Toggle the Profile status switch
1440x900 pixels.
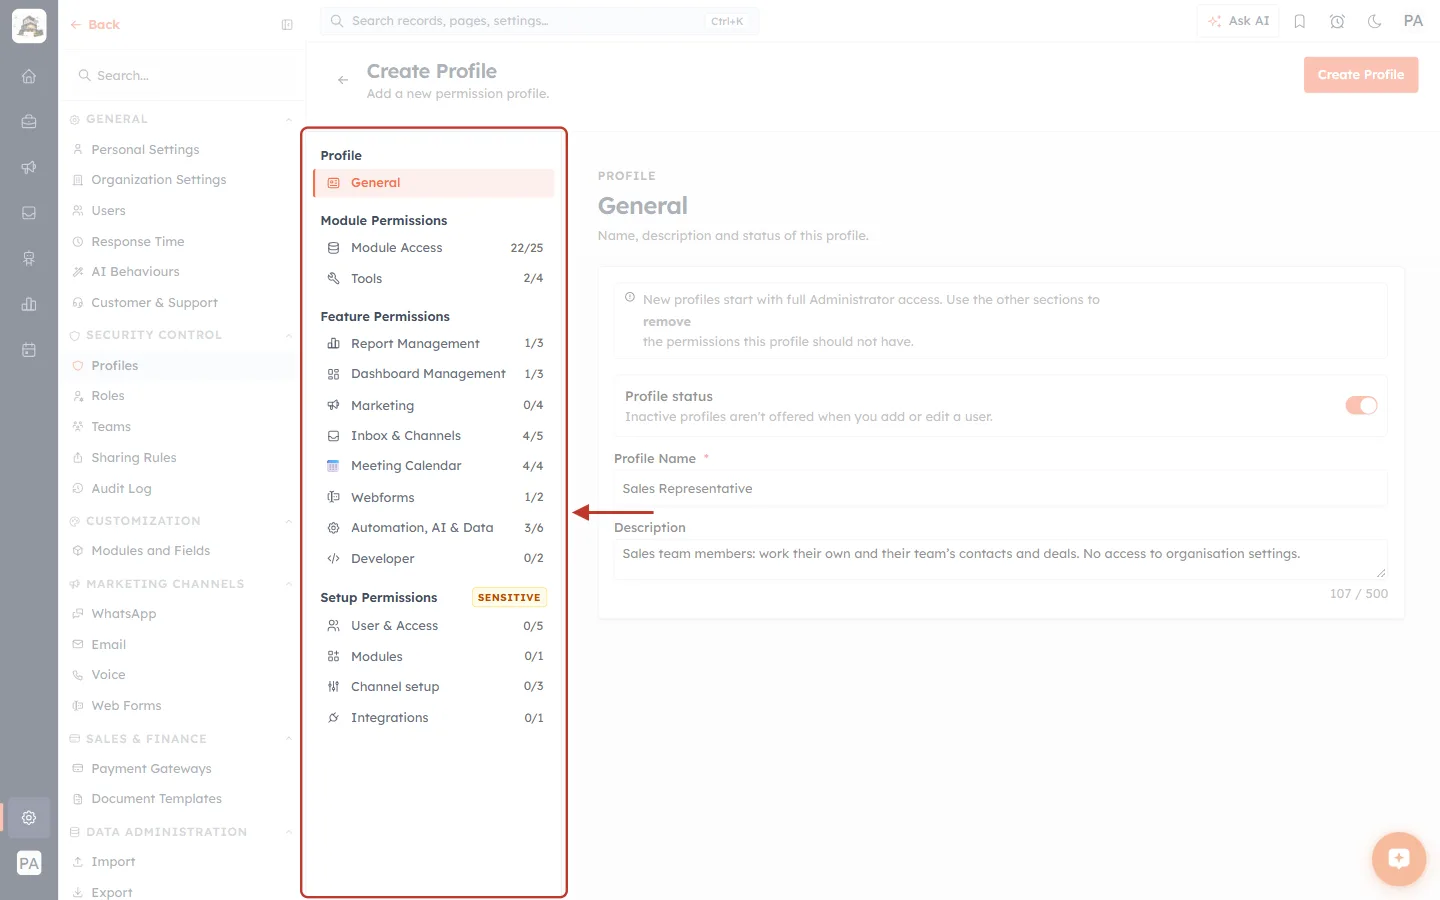point(1361,405)
